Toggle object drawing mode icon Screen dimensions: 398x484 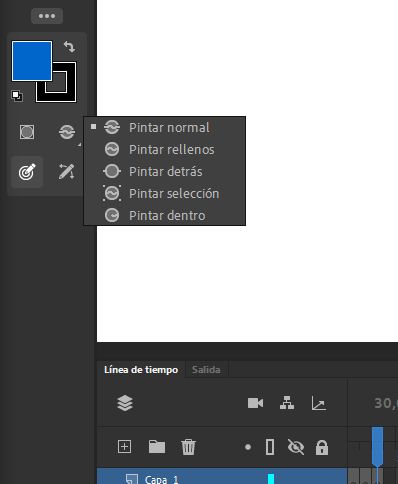click(x=27, y=132)
